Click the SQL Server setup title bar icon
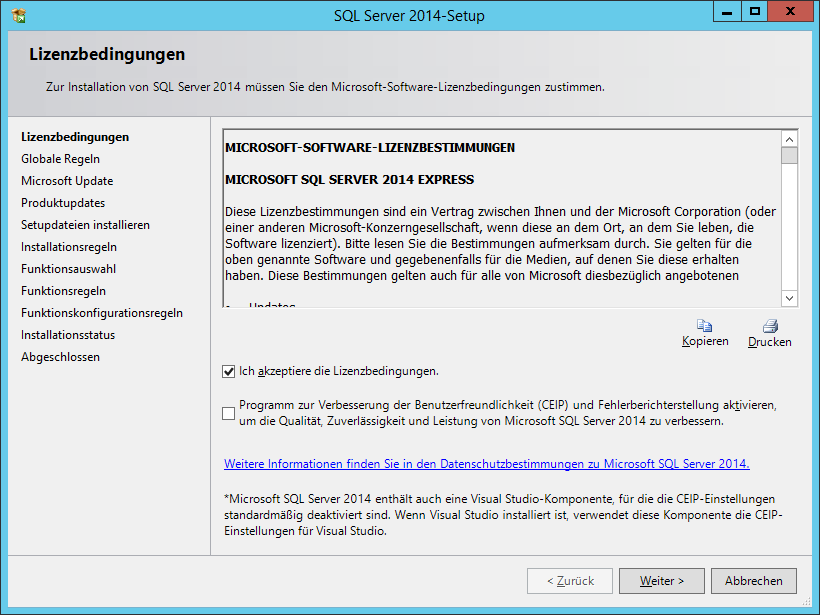Image resolution: width=820 pixels, height=615 pixels. click(x=18, y=14)
